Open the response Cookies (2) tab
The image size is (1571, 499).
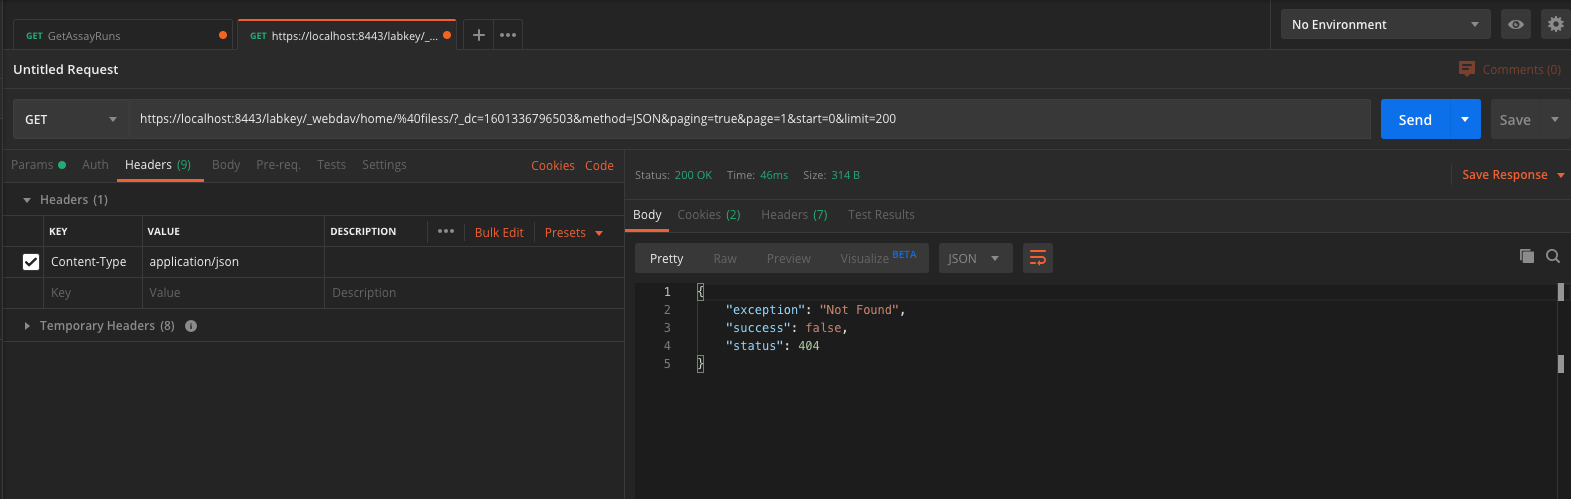(x=709, y=215)
